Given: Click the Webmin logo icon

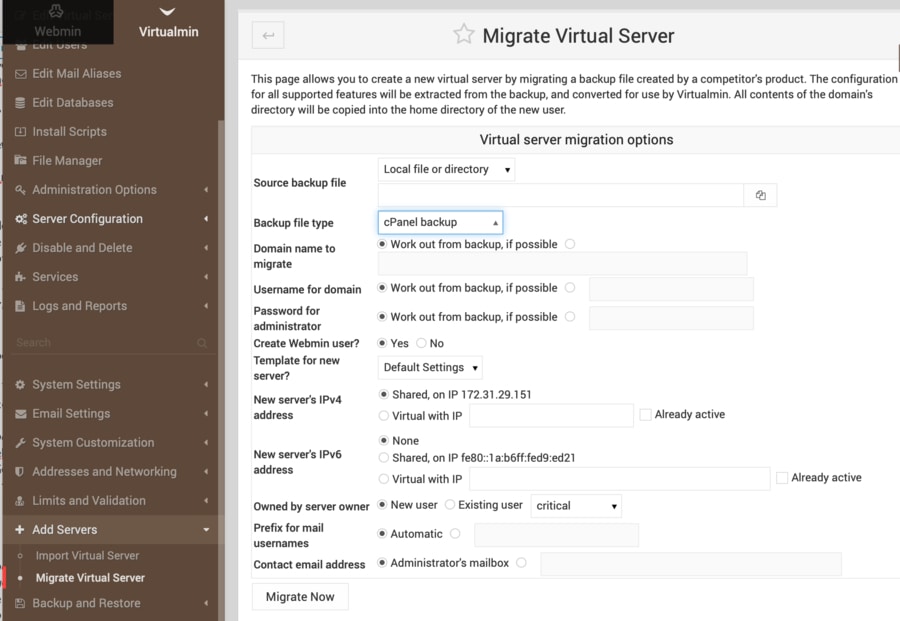Looking at the screenshot, I should [x=56, y=11].
